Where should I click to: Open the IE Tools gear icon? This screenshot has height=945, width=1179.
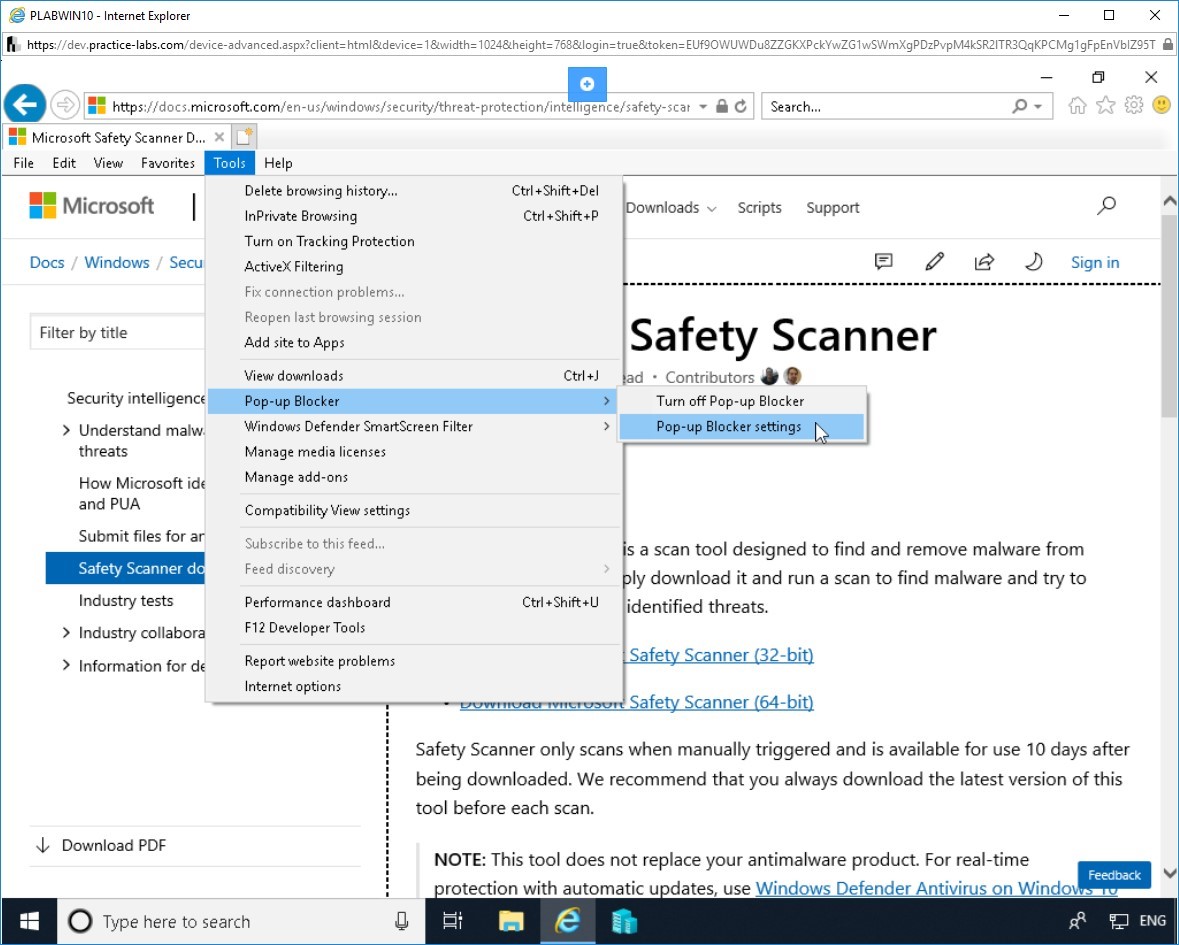point(1133,106)
